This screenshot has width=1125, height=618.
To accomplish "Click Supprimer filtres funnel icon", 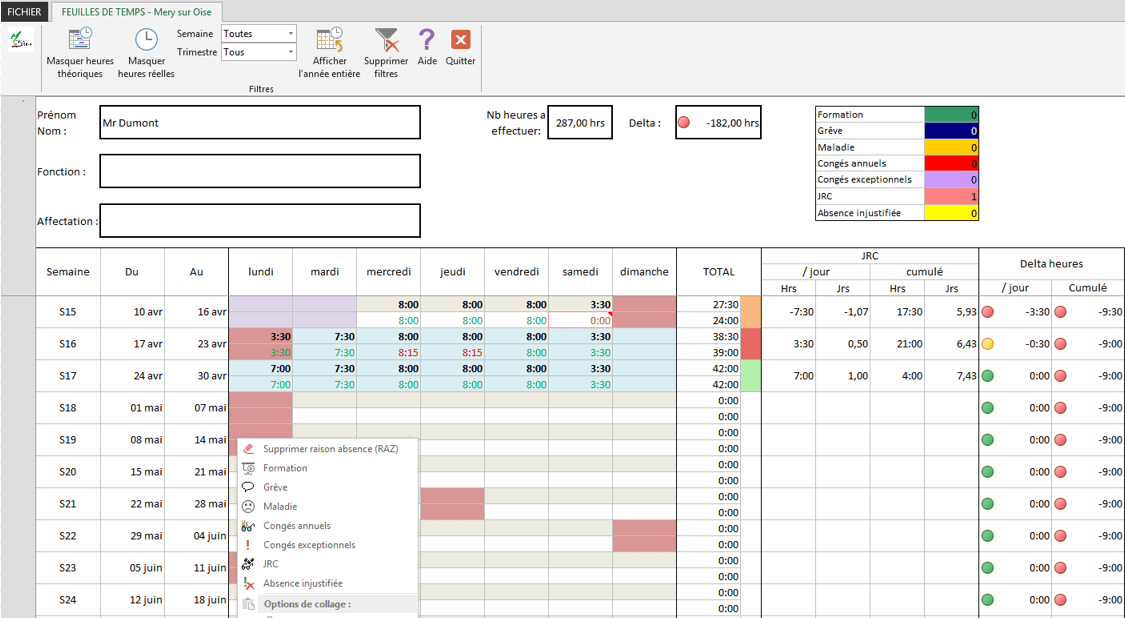I will tap(386, 40).
